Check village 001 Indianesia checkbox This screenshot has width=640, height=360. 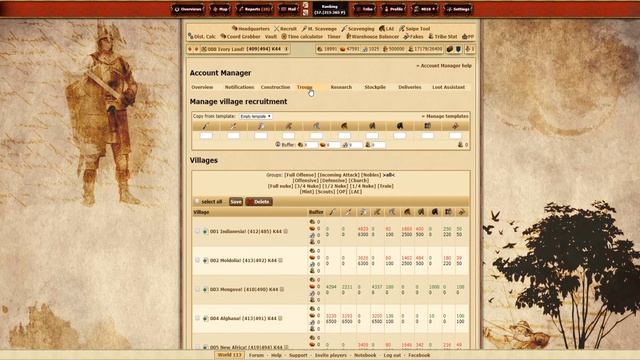coord(197,231)
